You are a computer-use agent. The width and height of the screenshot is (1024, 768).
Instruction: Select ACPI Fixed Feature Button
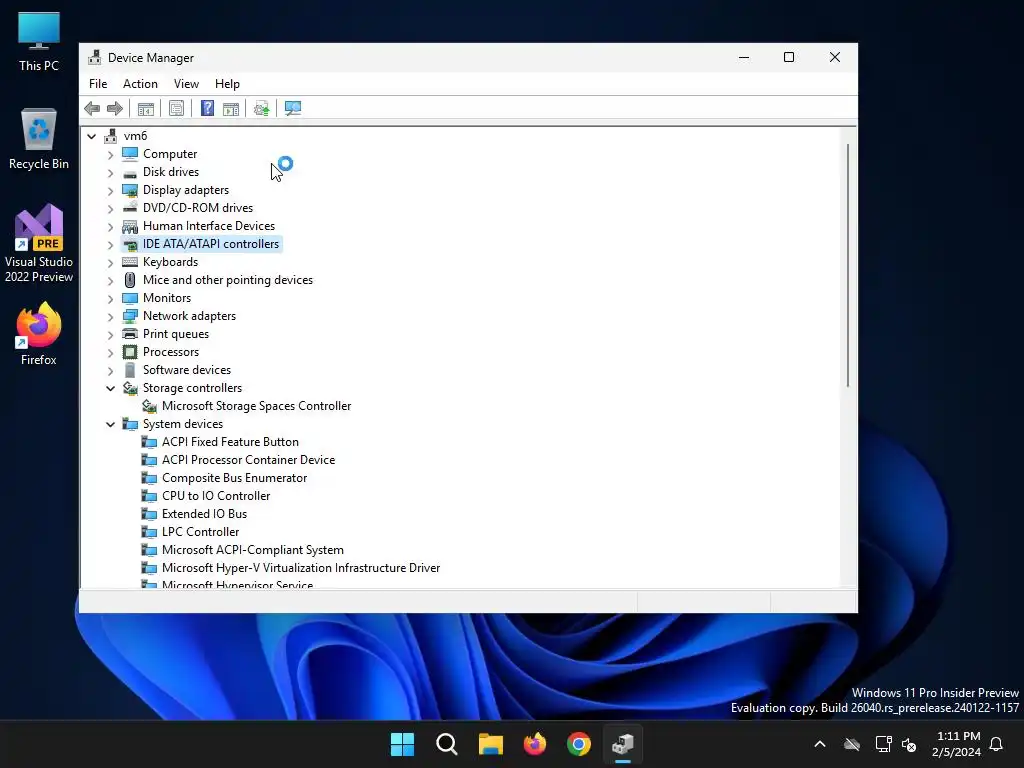[x=230, y=442]
